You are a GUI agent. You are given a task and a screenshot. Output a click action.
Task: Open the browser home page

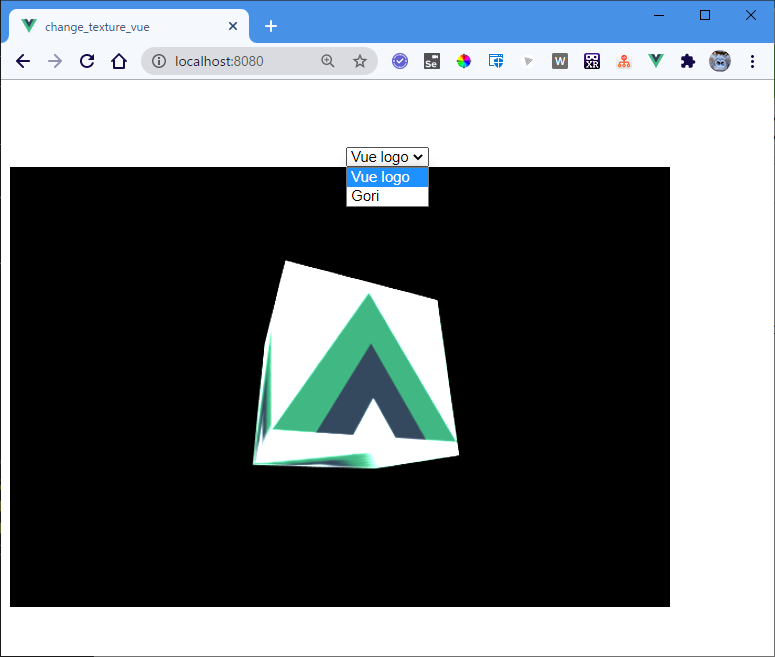119,61
